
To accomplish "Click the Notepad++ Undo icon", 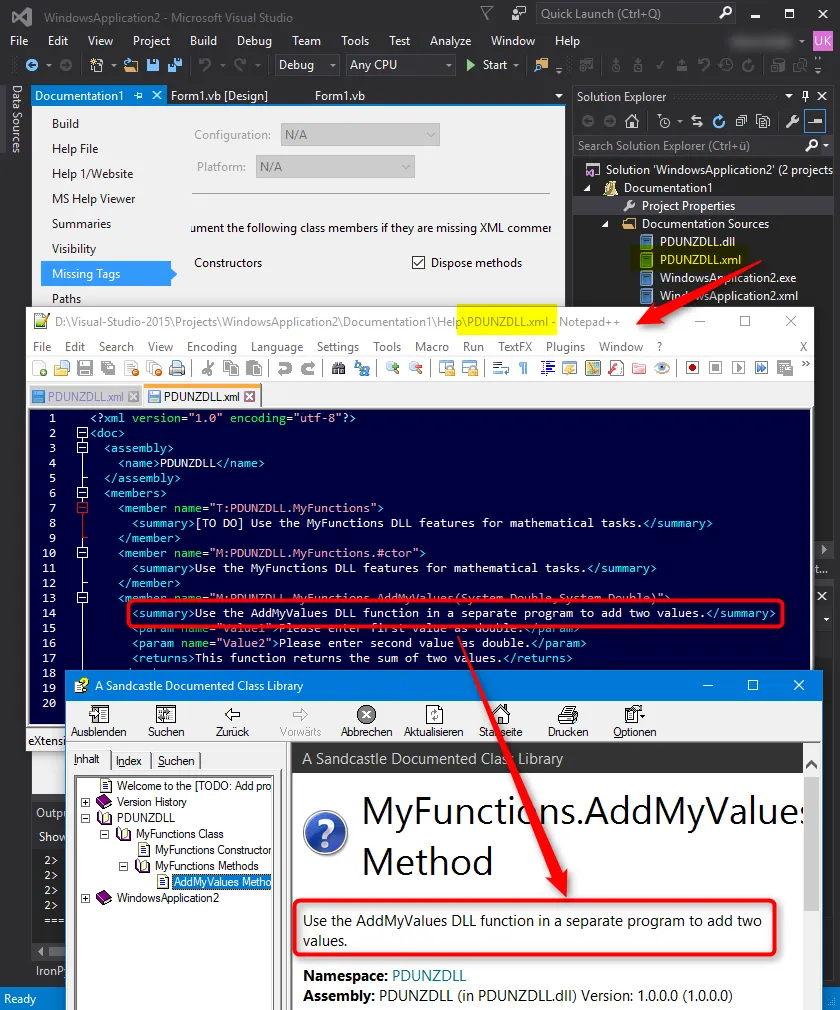I will click(285, 368).
